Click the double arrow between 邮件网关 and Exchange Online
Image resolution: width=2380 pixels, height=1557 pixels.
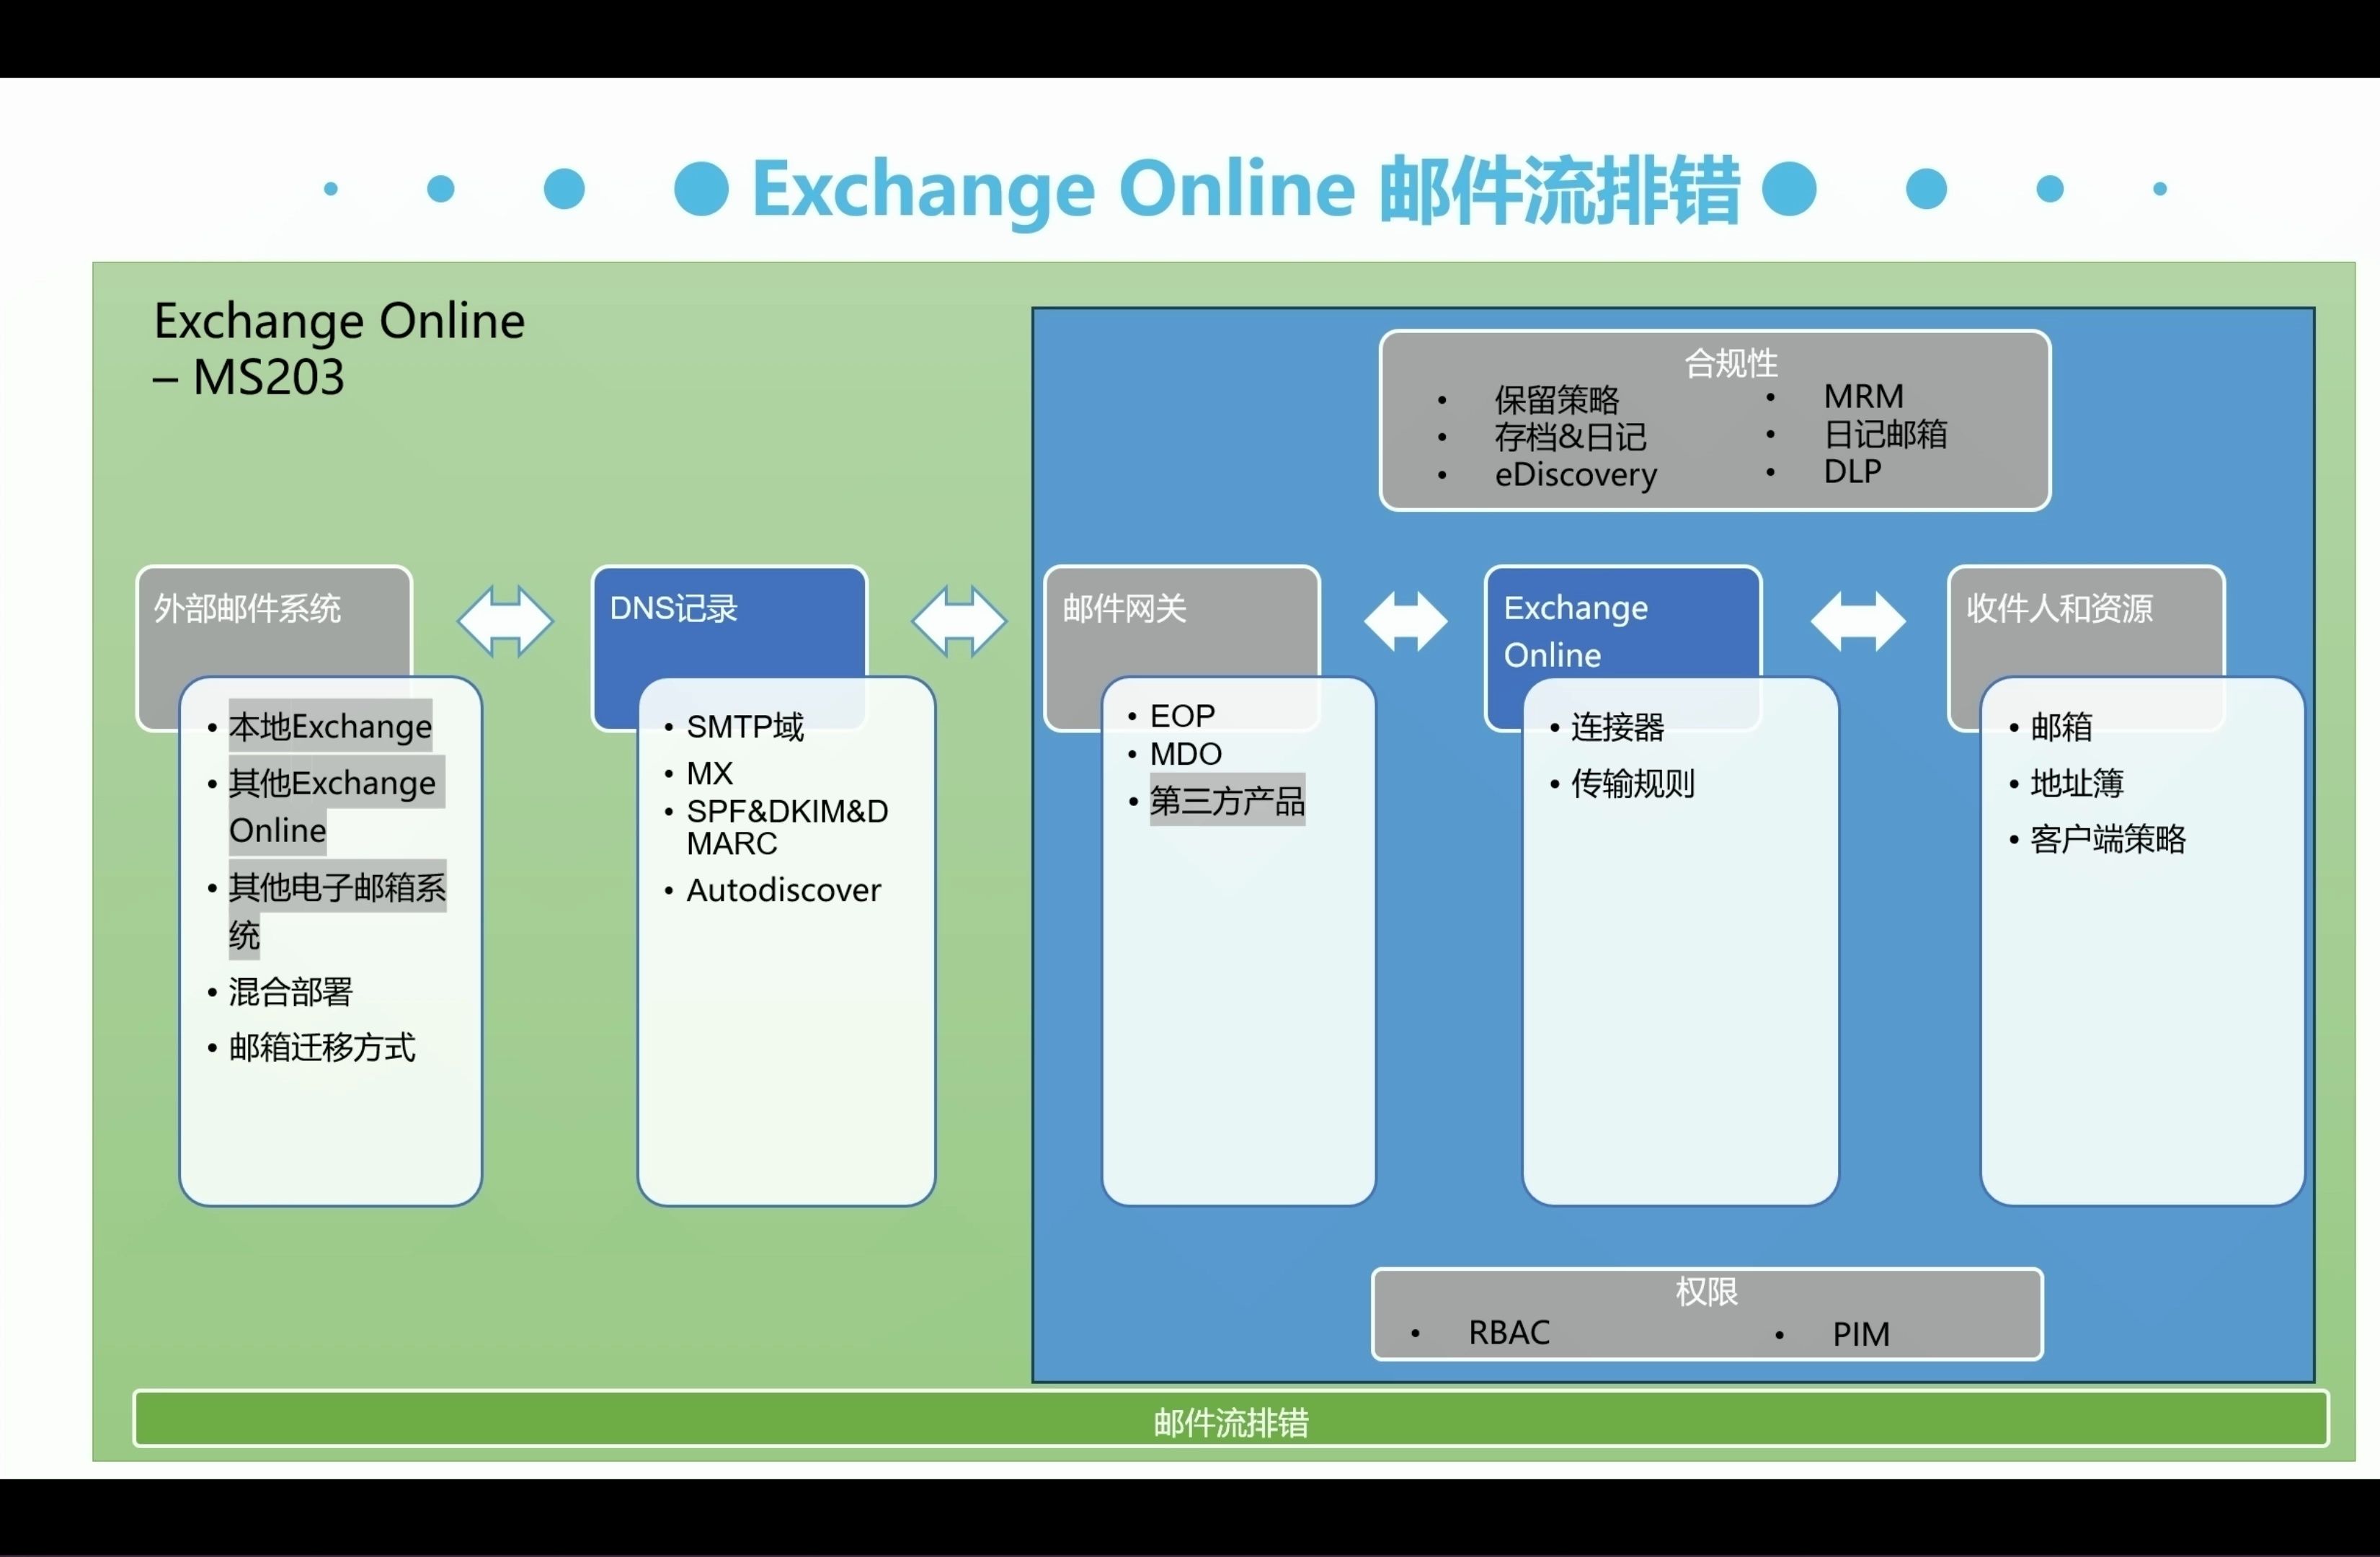(x=1405, y=621)
